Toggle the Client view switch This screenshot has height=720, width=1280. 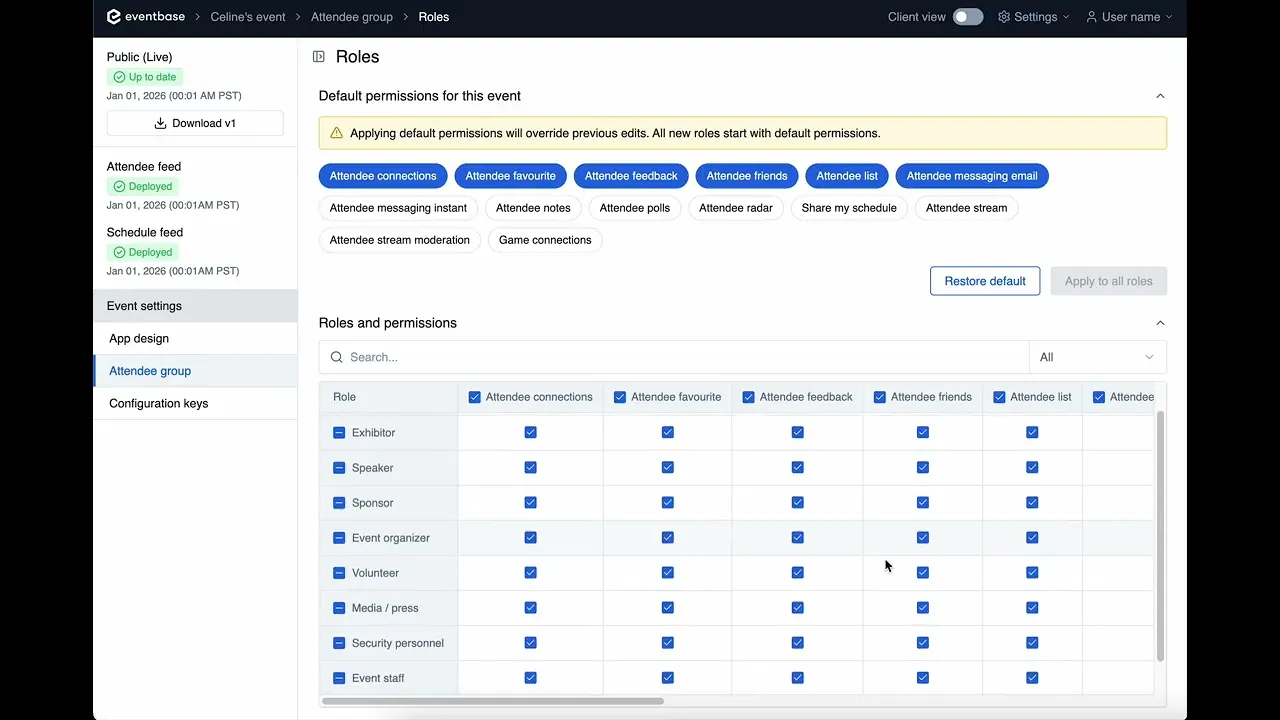(967, 17)
